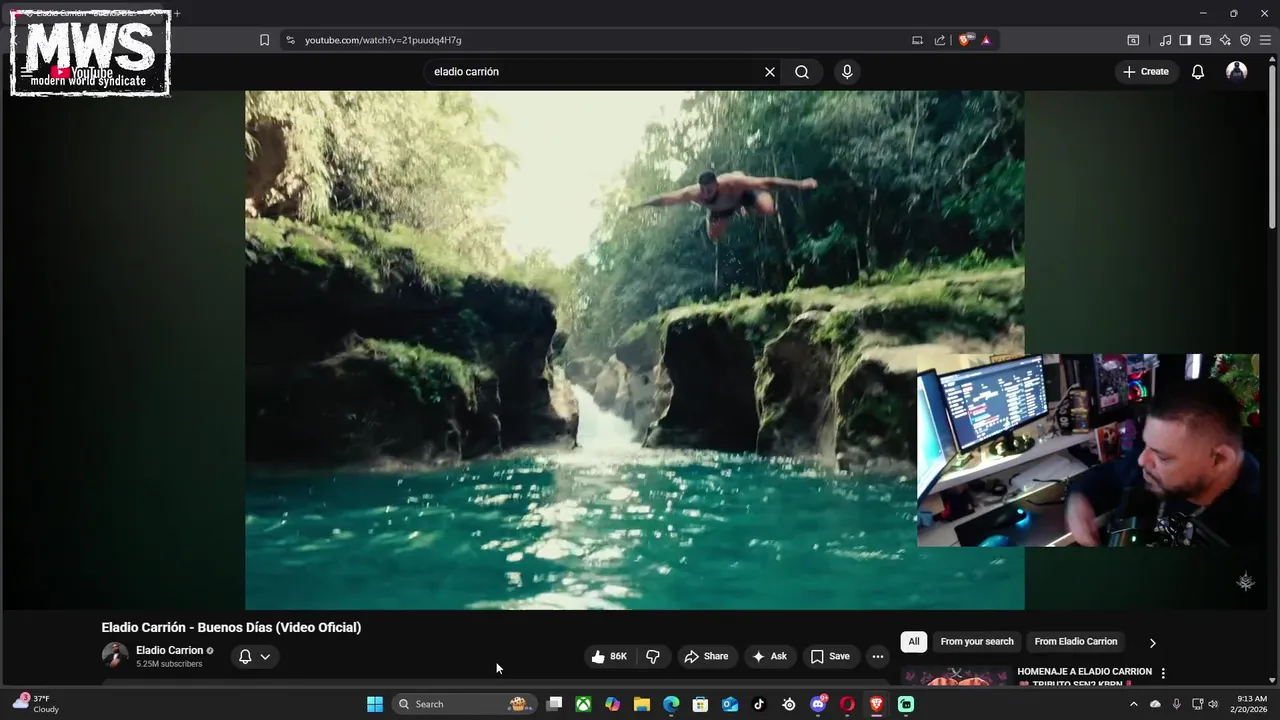Open Copilot from the taskbar
This screenshot has height=720, width=1280.
613,704
